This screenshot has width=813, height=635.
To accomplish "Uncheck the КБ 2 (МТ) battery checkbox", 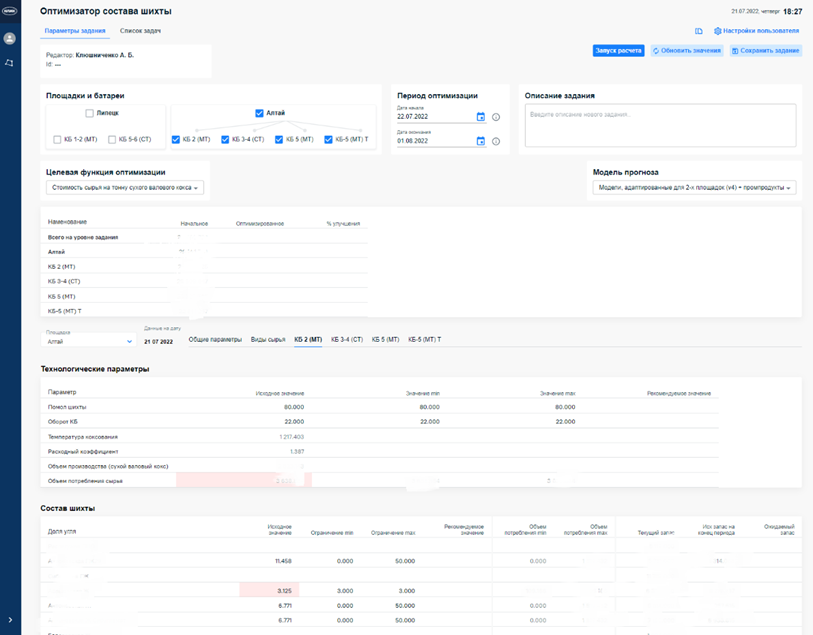I will click(176, 139).
